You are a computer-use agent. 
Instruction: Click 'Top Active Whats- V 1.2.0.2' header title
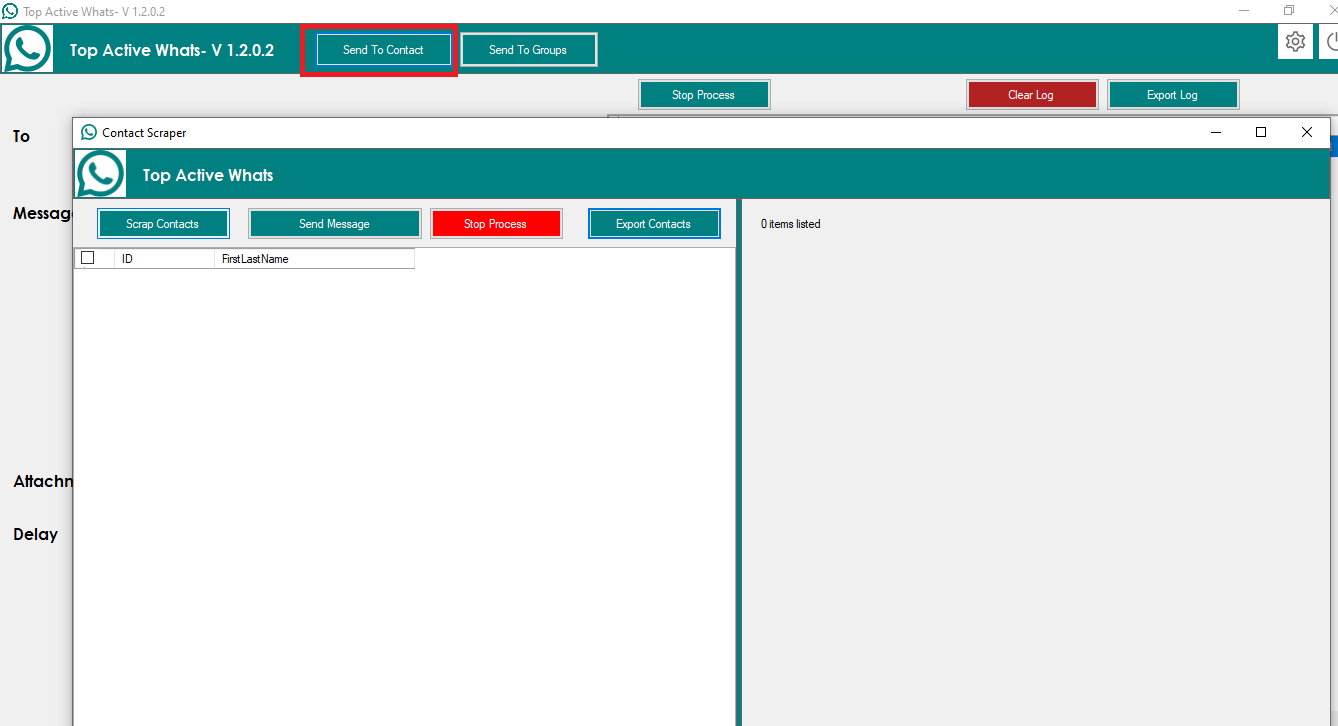[172, 50]
